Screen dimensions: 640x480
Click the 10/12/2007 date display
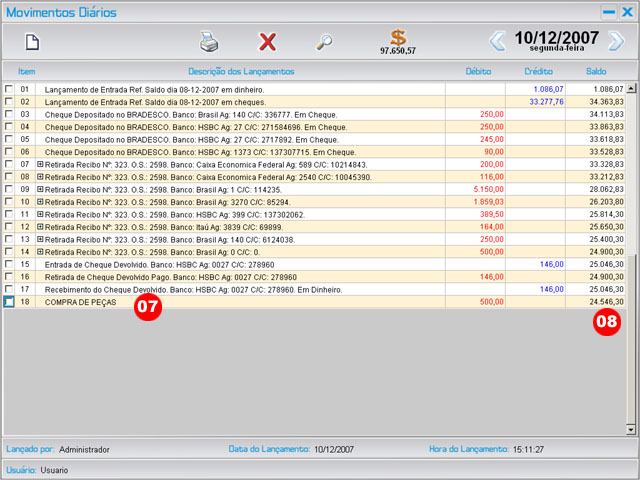tap(556, 37)
